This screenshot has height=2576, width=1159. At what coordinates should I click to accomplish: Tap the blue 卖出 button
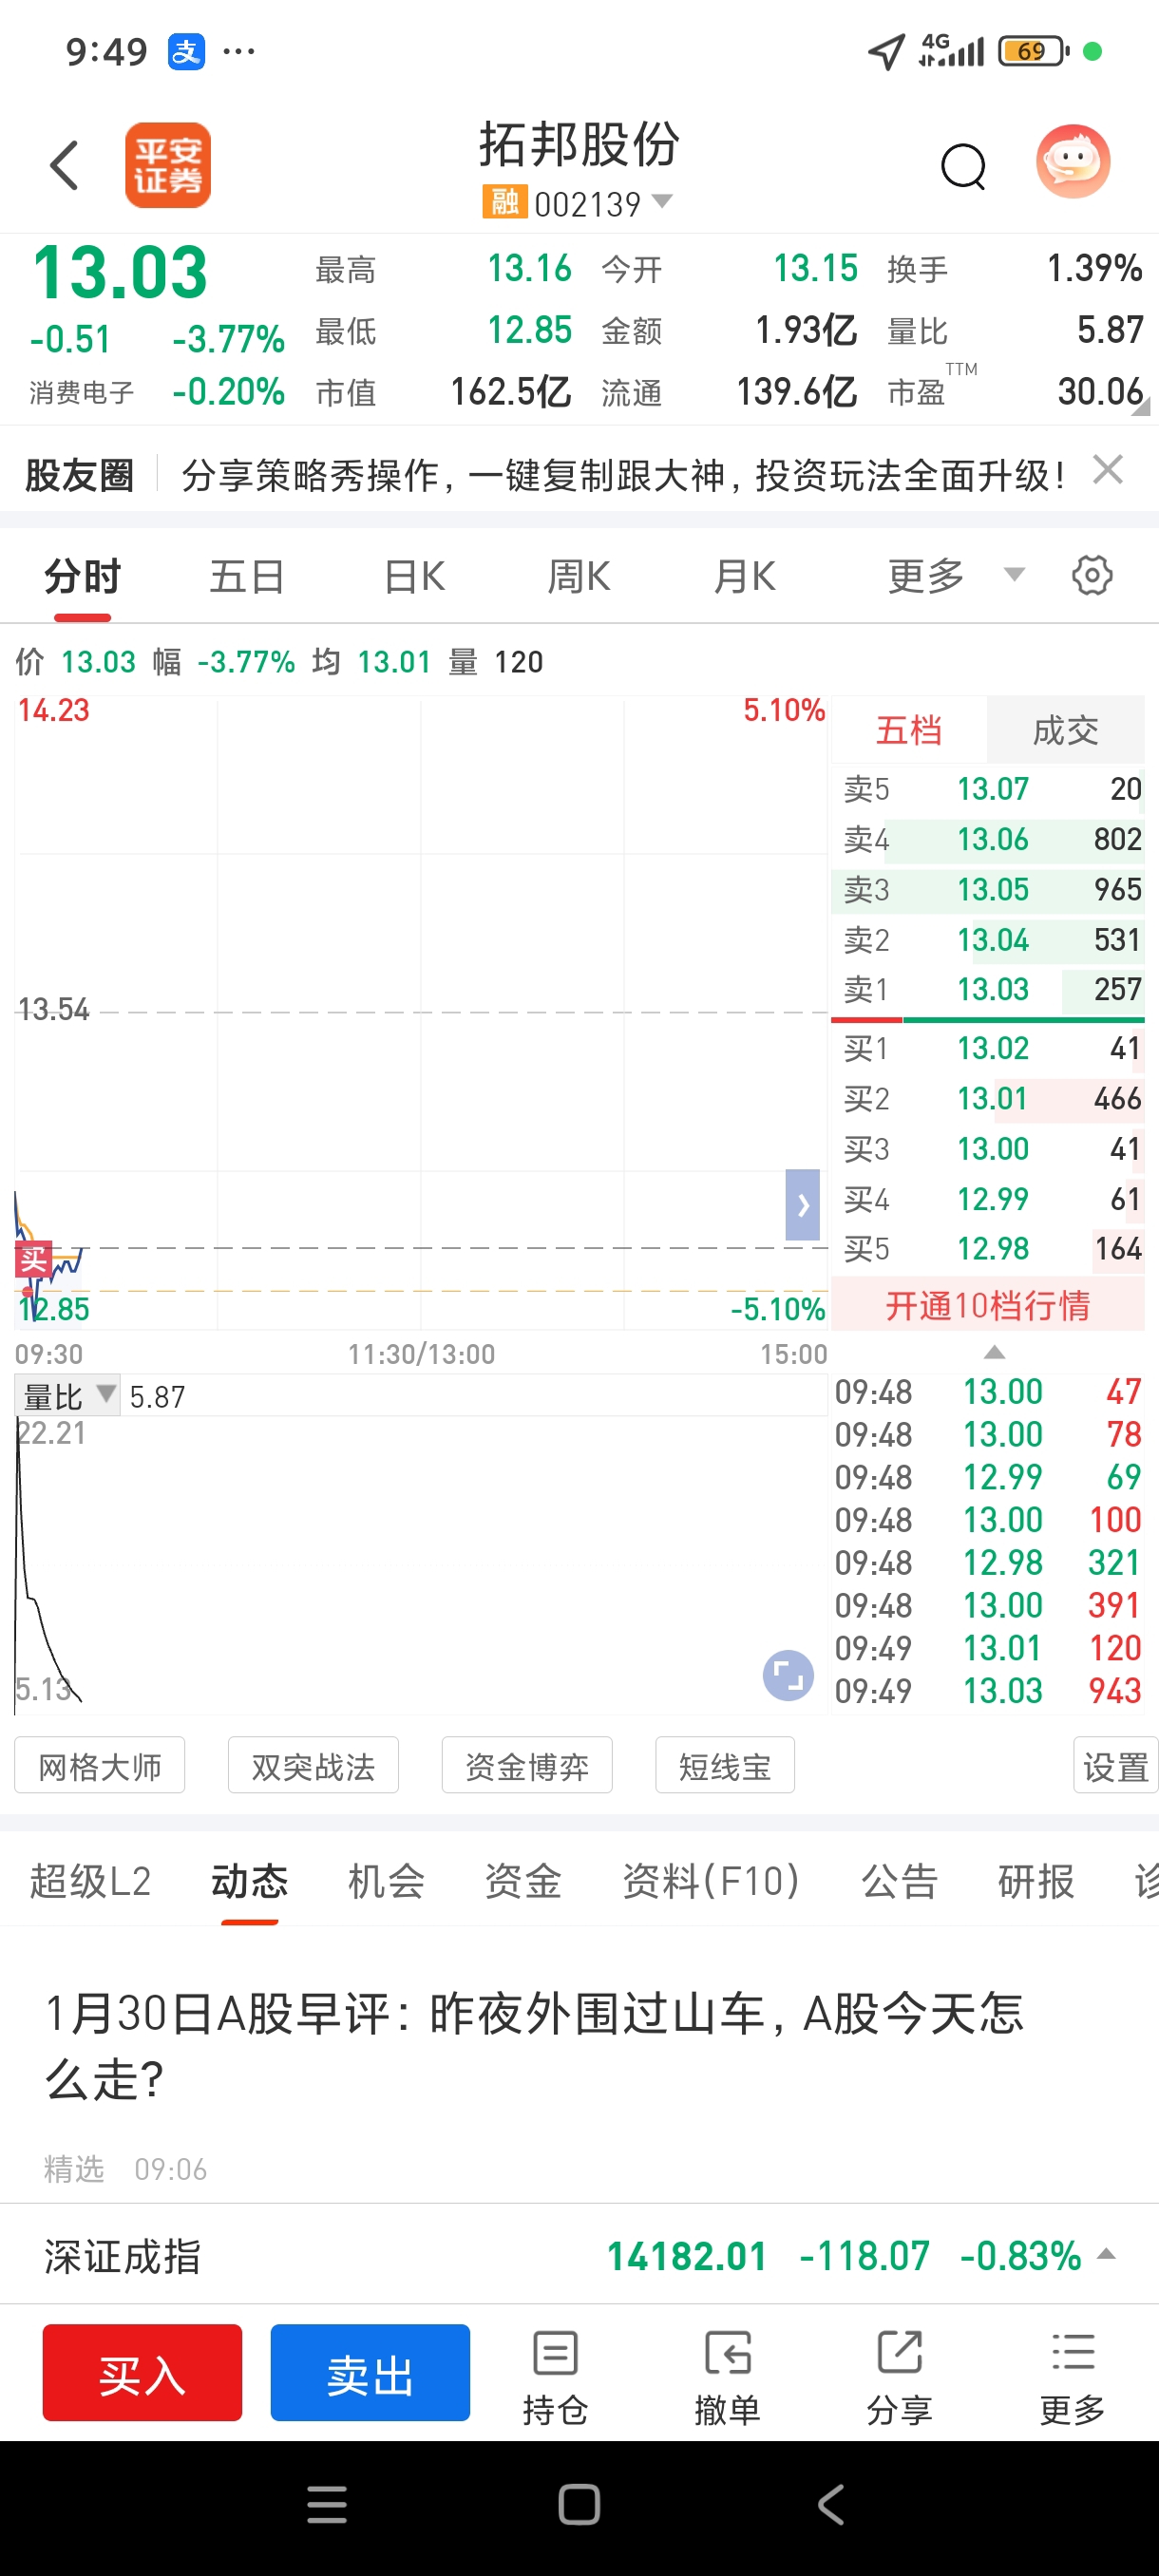pos(370,2372)
